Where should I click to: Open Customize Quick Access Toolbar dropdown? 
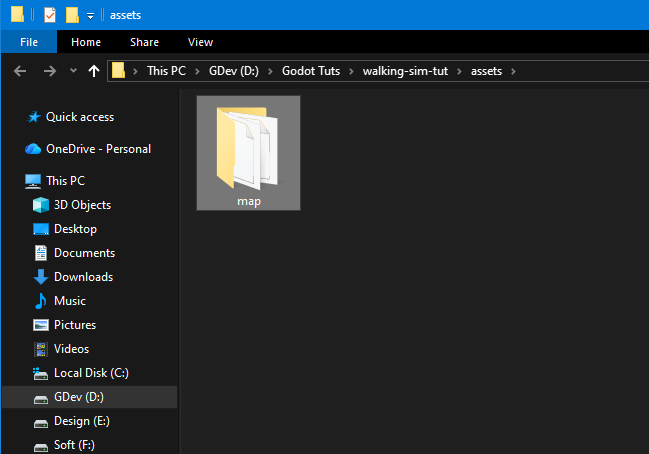pyautogui.click(x=90, y=16)
